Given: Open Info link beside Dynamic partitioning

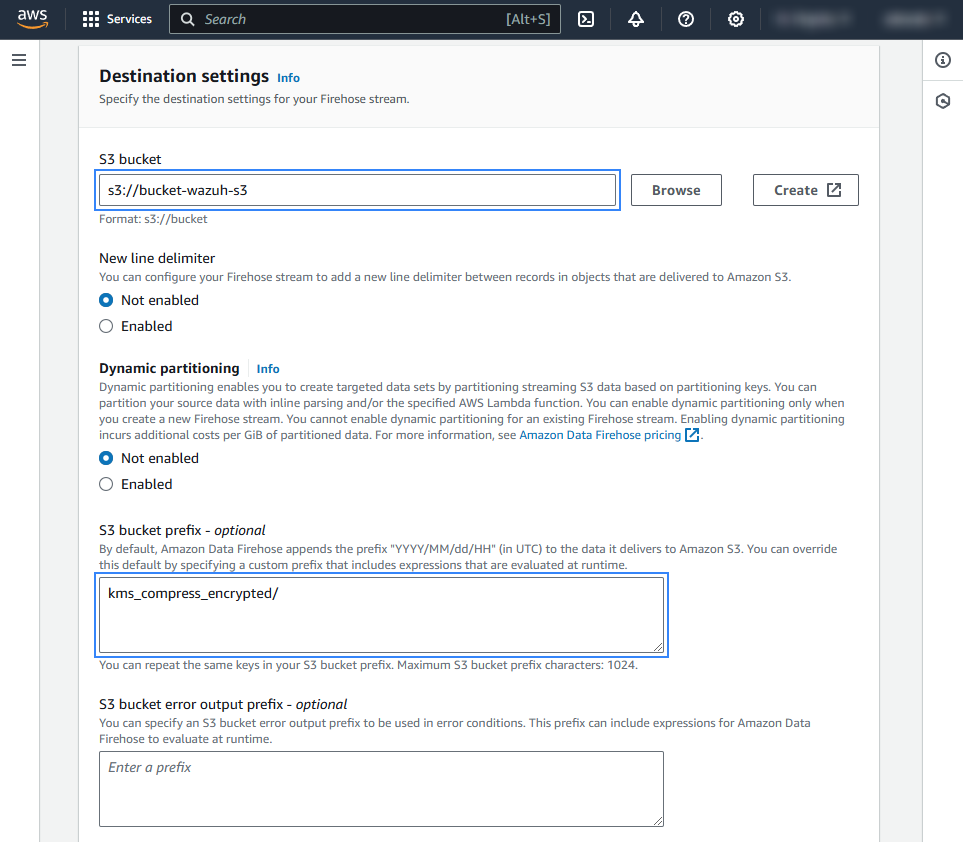Looking at the screenshot, I should pos(268,368).
